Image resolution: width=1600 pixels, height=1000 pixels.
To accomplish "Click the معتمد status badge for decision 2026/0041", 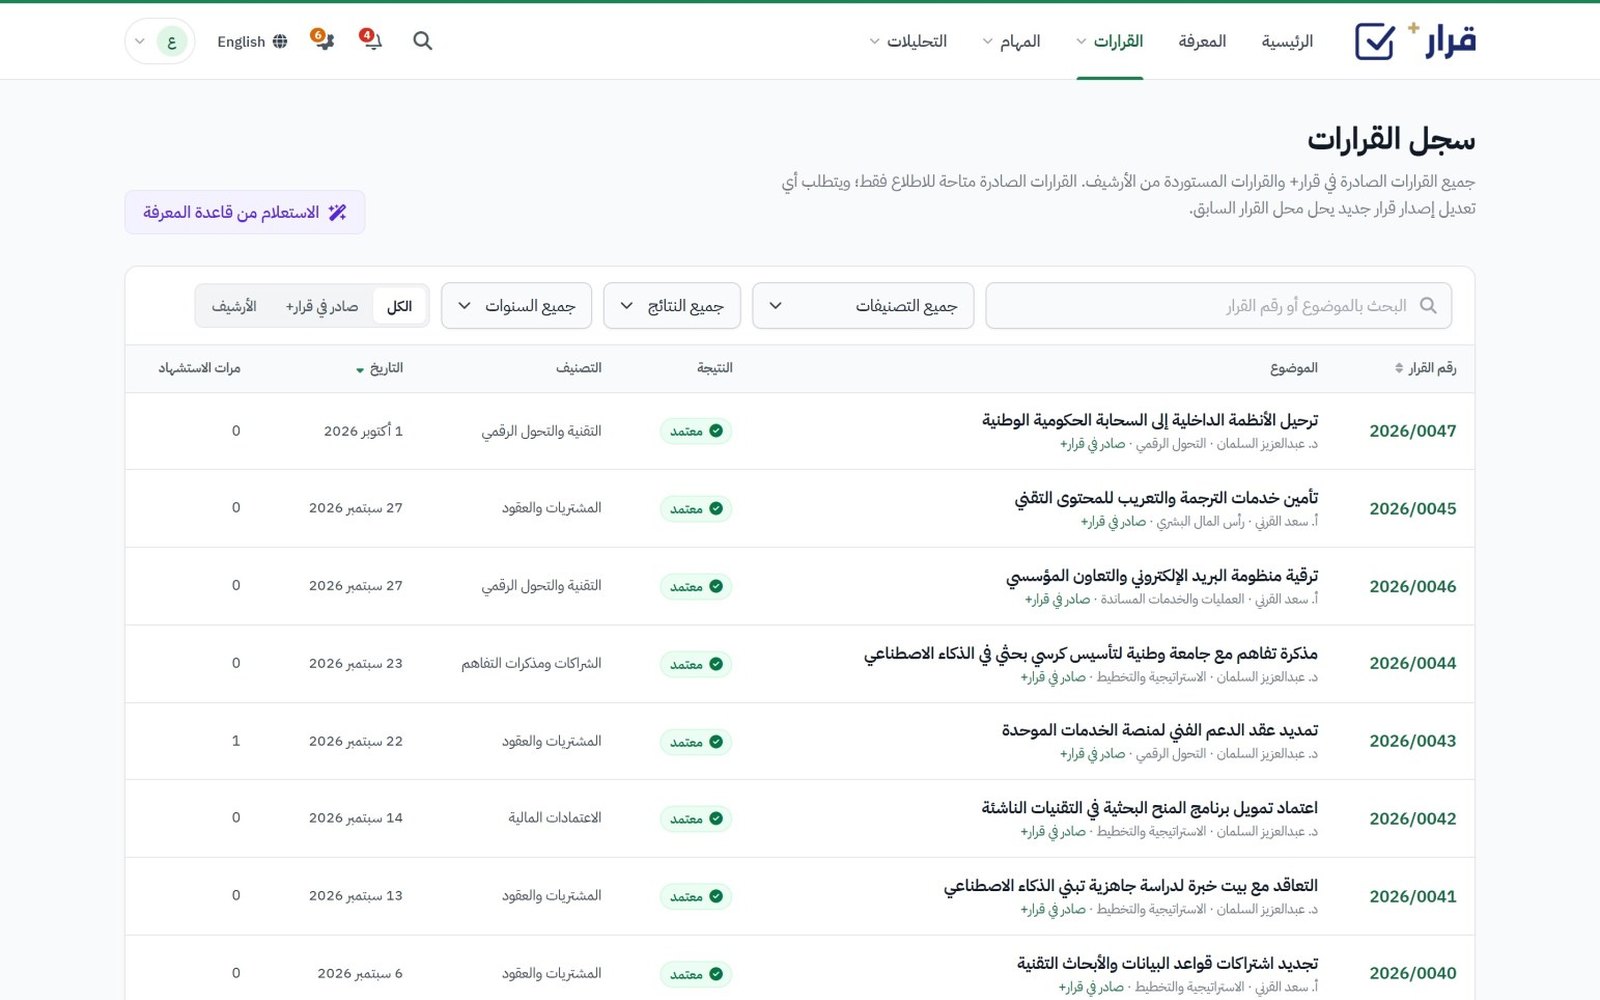I will click(695, 897).
